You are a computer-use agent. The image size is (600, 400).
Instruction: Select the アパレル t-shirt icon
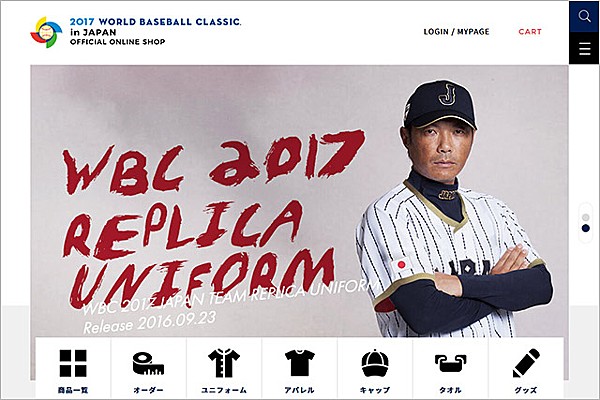click(300, 363)
